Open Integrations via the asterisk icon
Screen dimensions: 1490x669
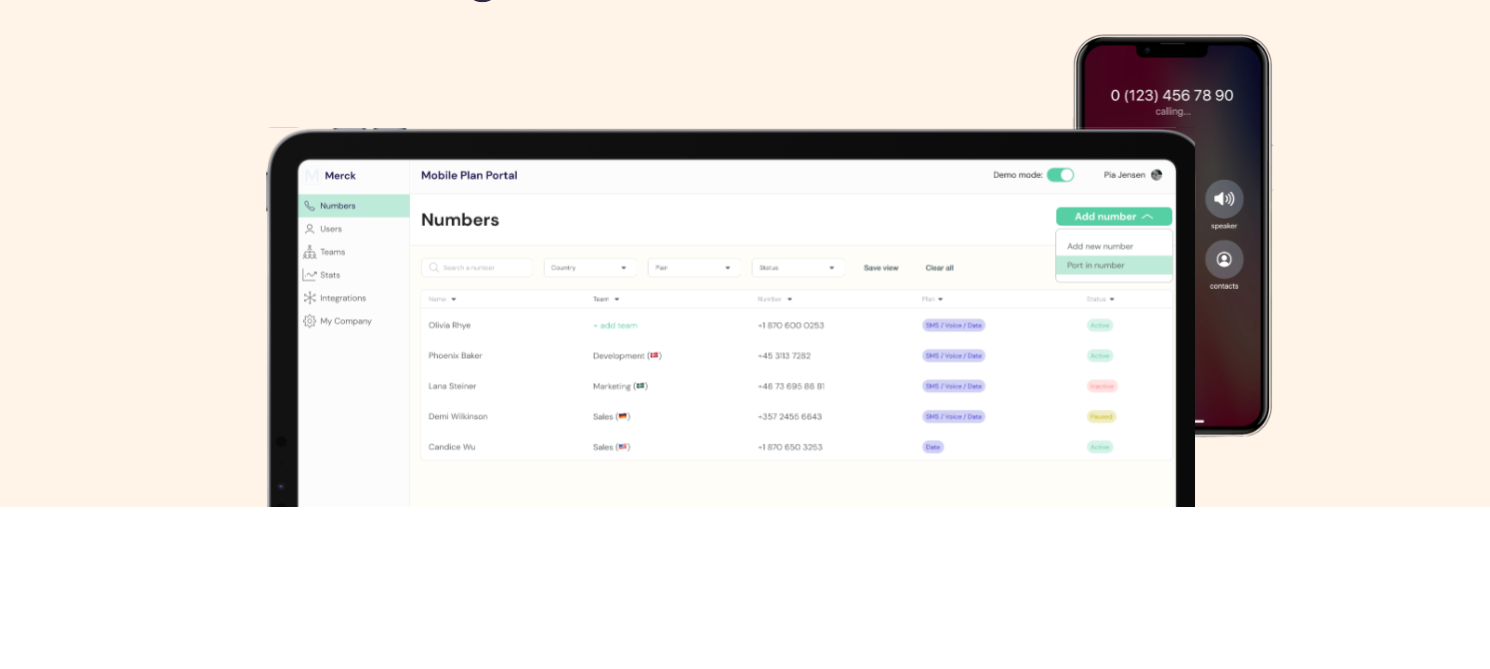point(310,297)
